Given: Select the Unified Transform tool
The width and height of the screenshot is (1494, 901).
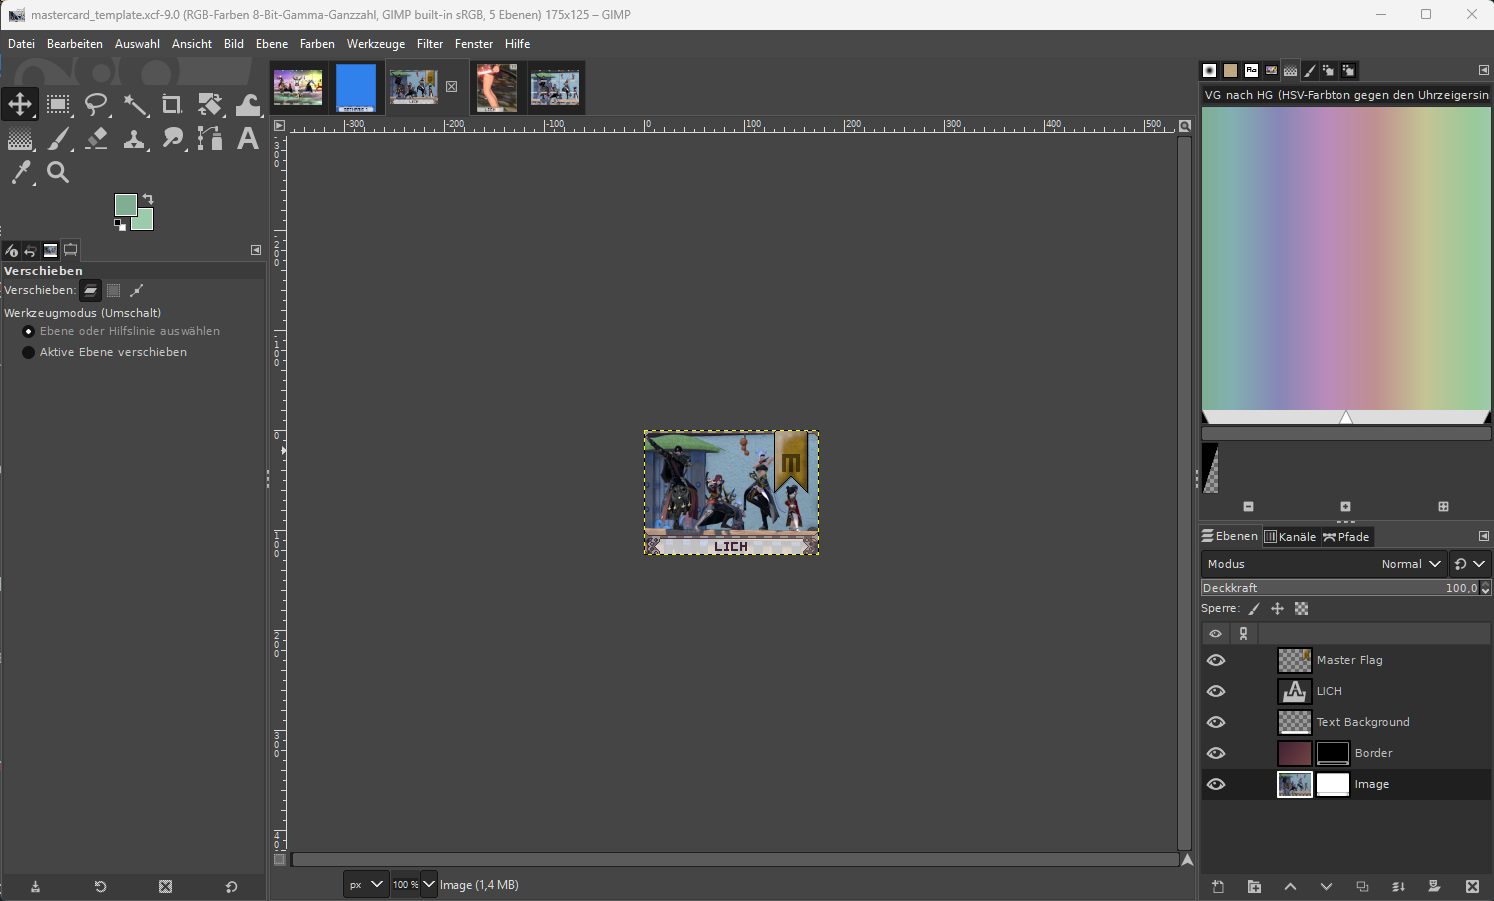Looking at the screenshot, I should coord(210,104).
